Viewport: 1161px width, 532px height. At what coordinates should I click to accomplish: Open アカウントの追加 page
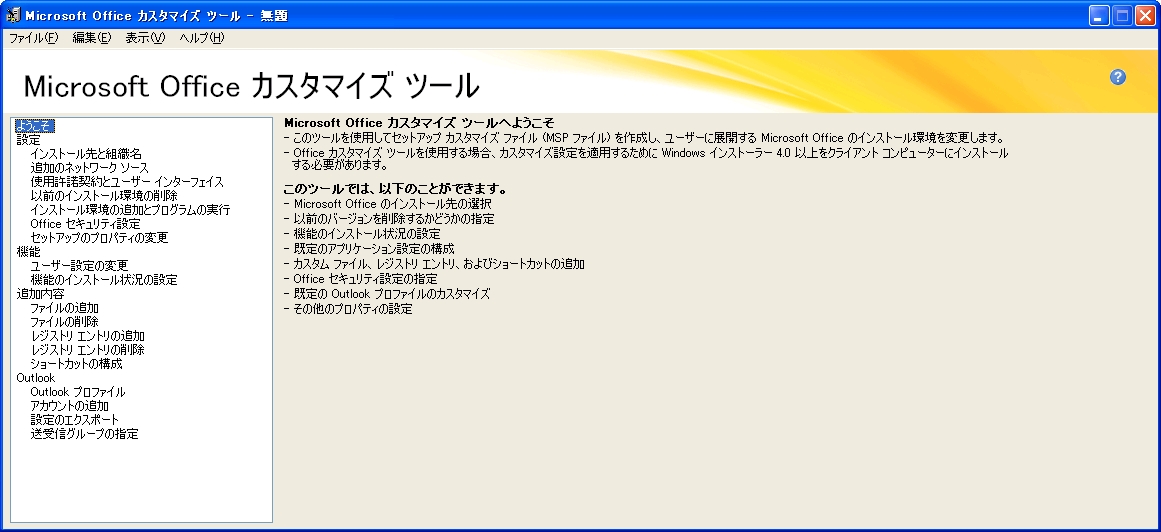click(70, 406)
